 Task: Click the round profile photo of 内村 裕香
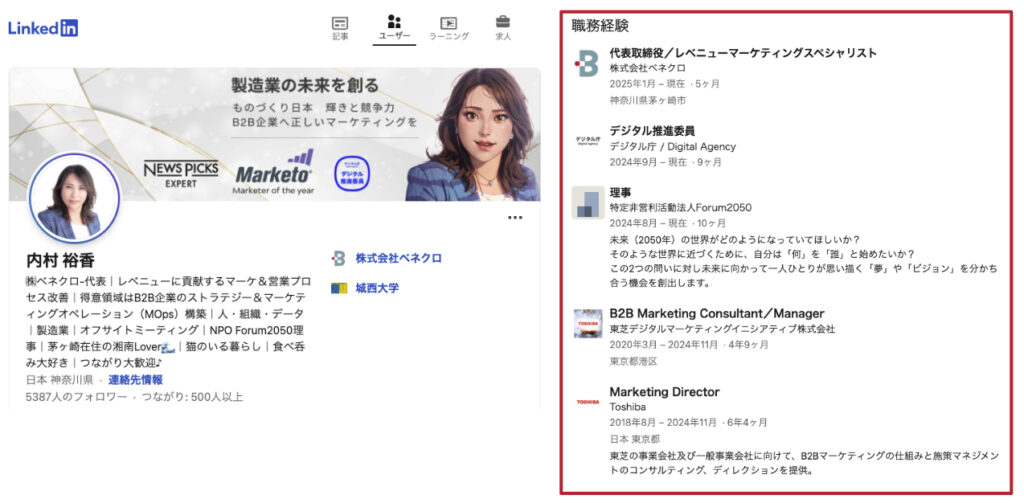[74, 198]
